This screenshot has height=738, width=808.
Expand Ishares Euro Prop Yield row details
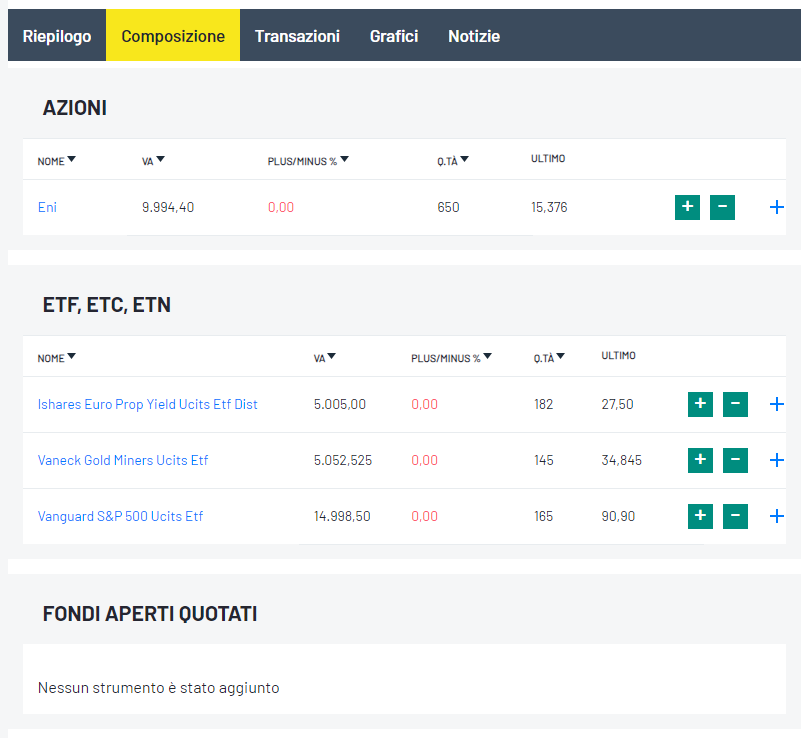tap(777, 404)
